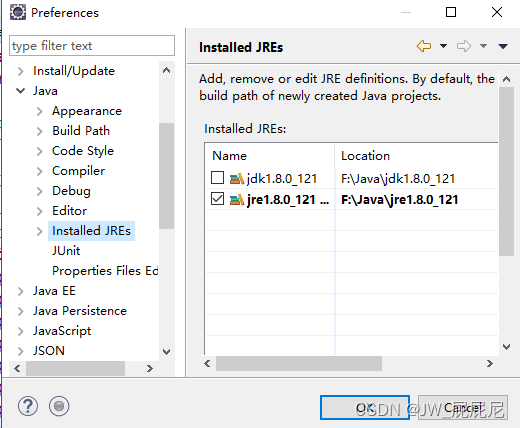Screen dimensions: 520x428
Task: Select the JavaScript tree item
Action: 62,331
